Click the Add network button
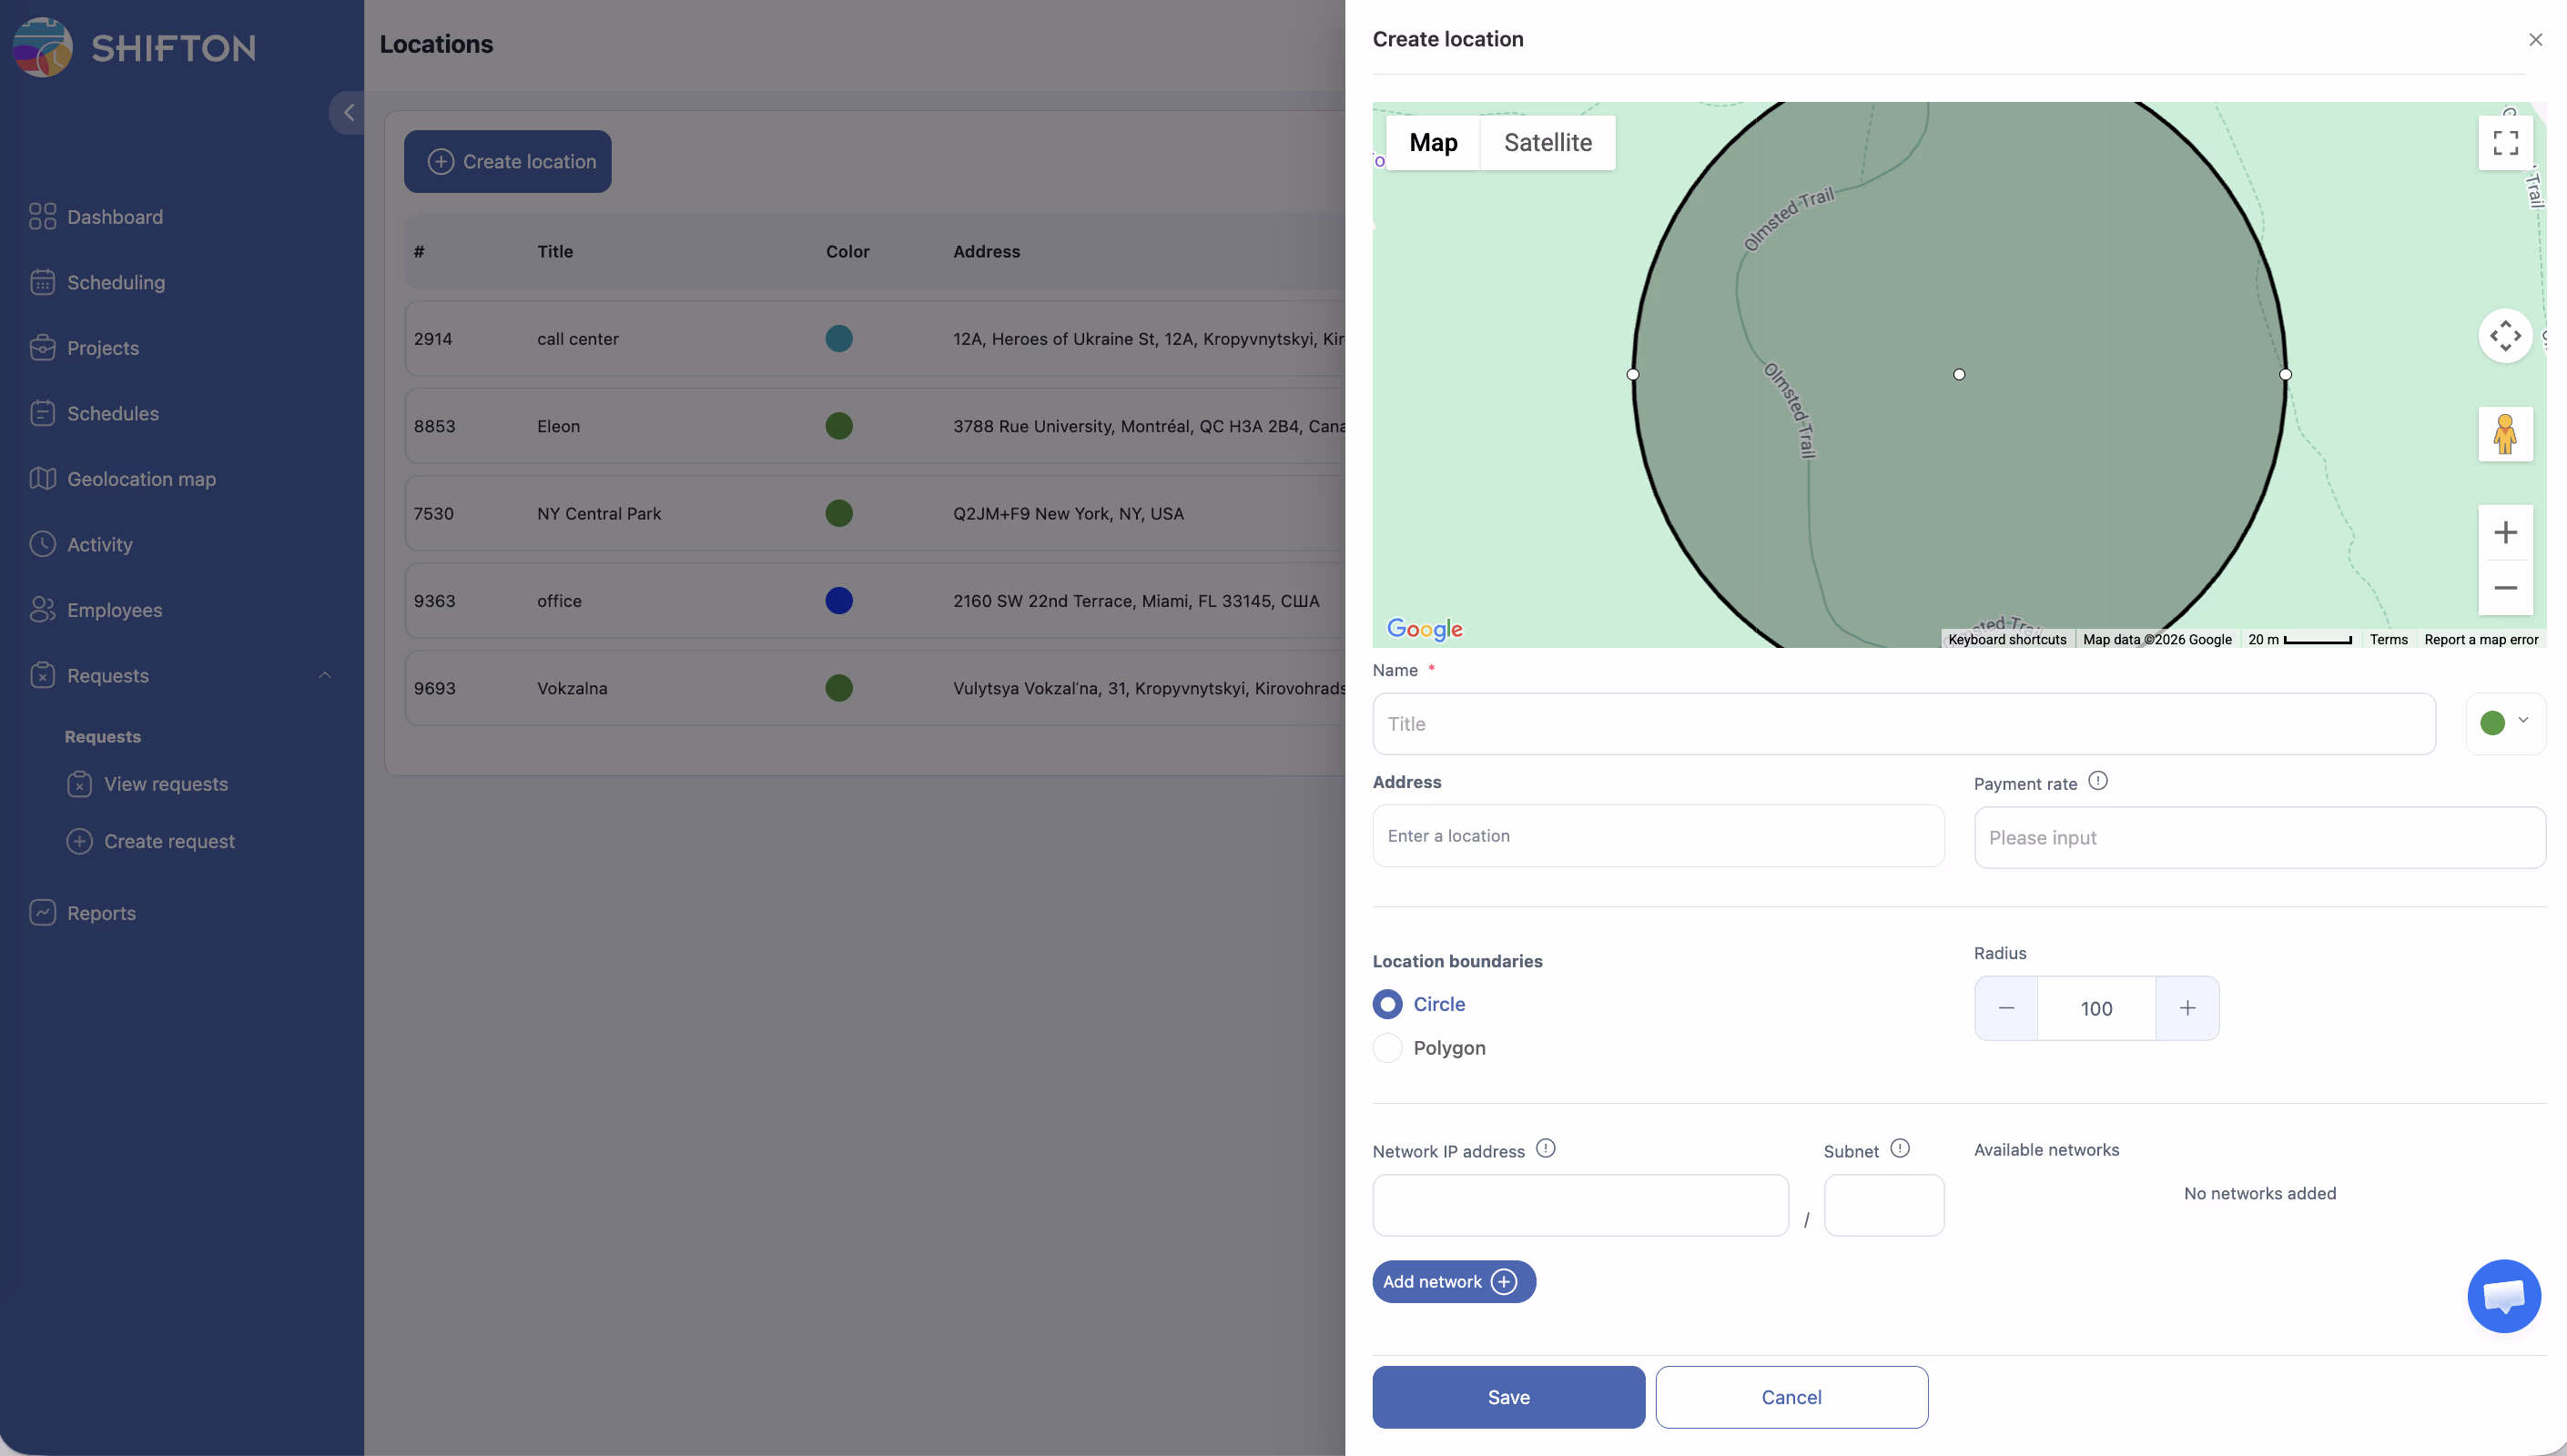The height and width of the screenshot is (1456, 2567). click(1453, 1282)
